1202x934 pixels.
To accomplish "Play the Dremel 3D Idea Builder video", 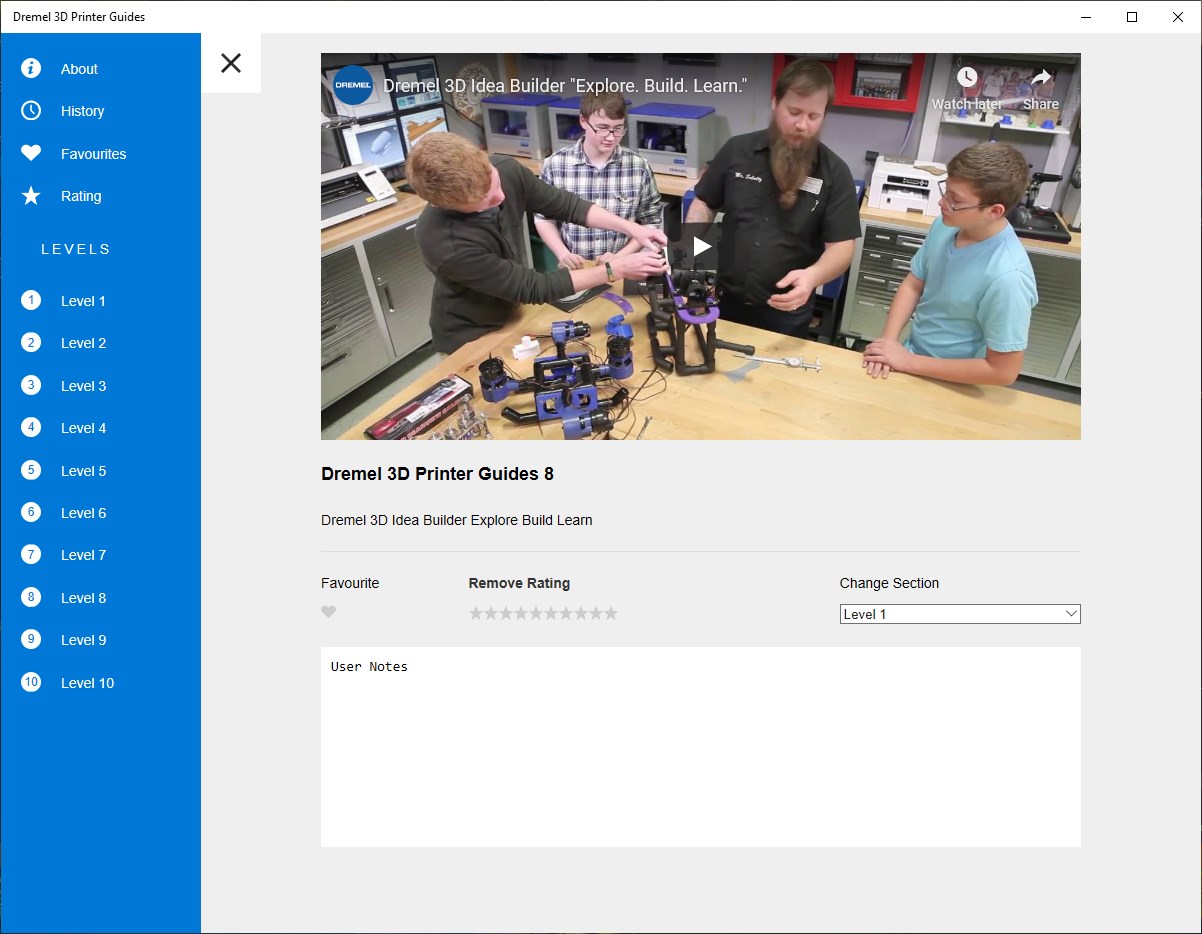I will [701, 246].
